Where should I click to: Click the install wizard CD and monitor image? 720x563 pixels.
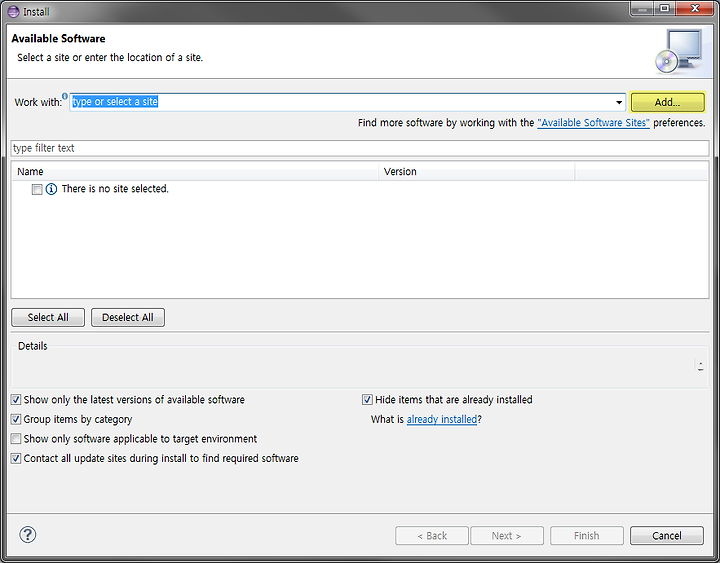point(679,51)
